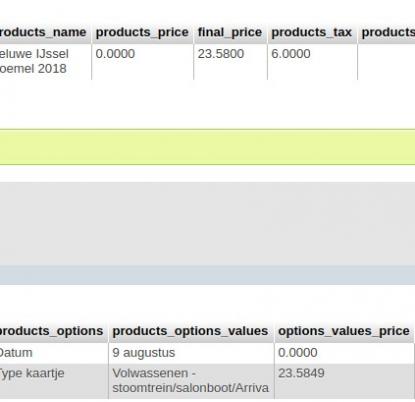The height and width of the screenshot is (402, 415).
Task: Sort by products_name column header
Action: [45, 33]
